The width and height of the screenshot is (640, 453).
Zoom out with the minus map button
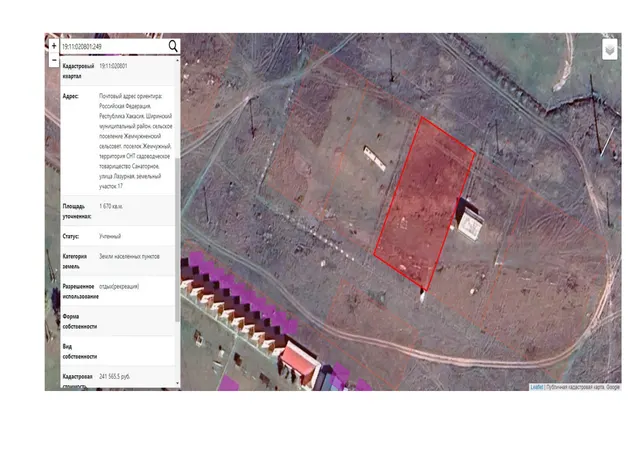(x=54, y=60)
